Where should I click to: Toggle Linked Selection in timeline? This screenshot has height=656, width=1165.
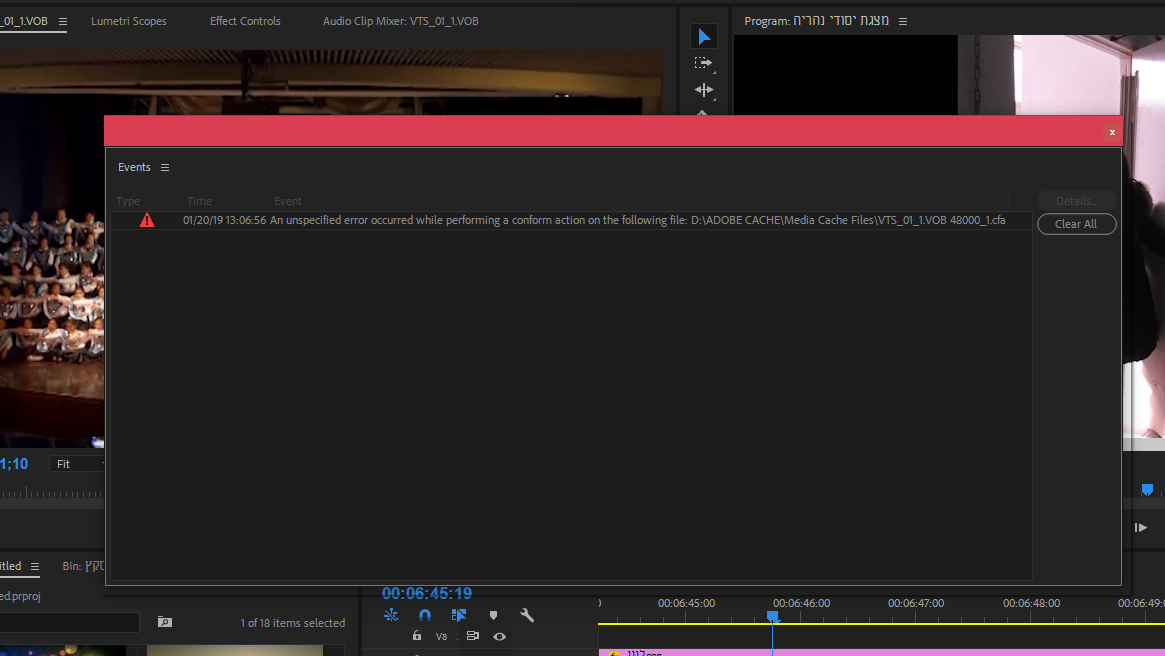[458, 615]
